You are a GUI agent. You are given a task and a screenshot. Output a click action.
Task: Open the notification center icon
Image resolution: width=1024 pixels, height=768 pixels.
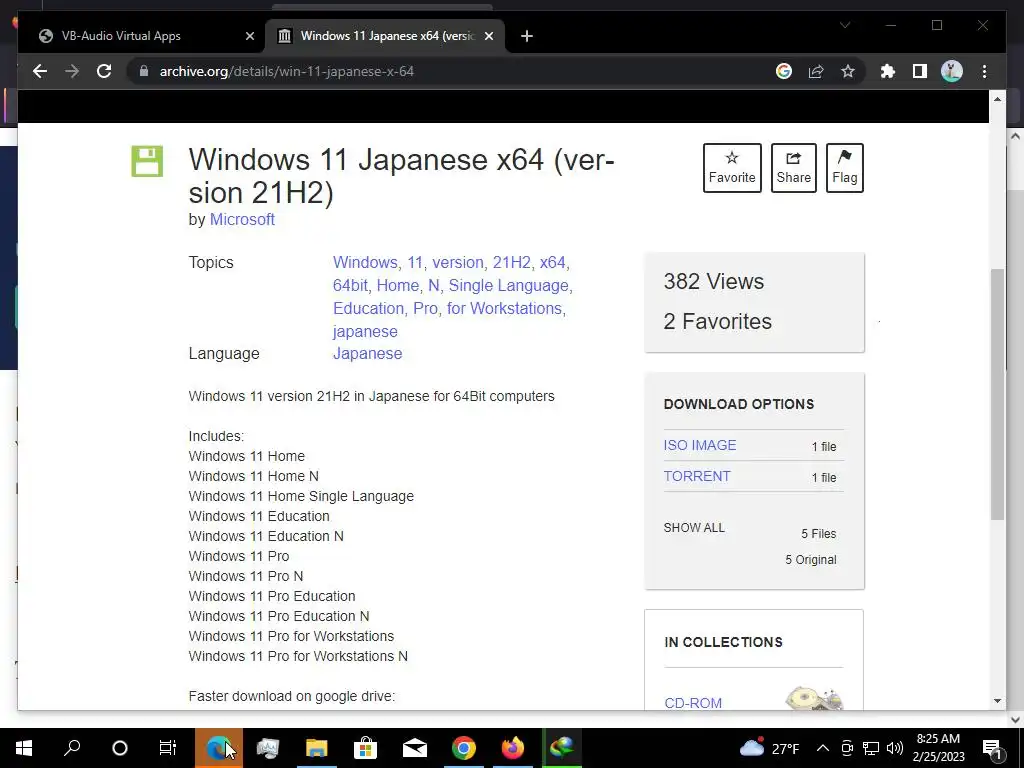point(992,748)
